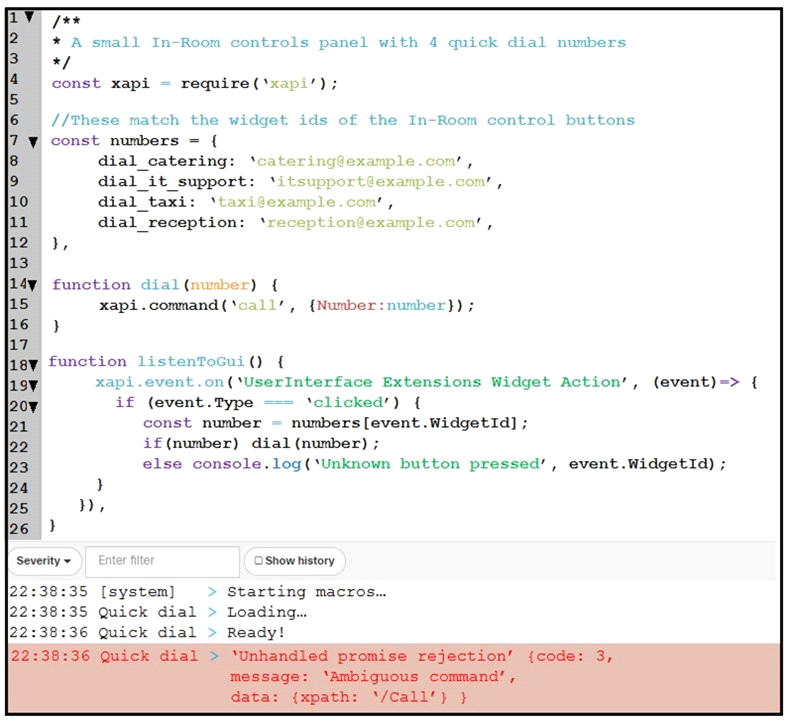Click line number 15 in the gutter
The width and height of the screenshot is (788, 721).
click(x=19, y=304)
